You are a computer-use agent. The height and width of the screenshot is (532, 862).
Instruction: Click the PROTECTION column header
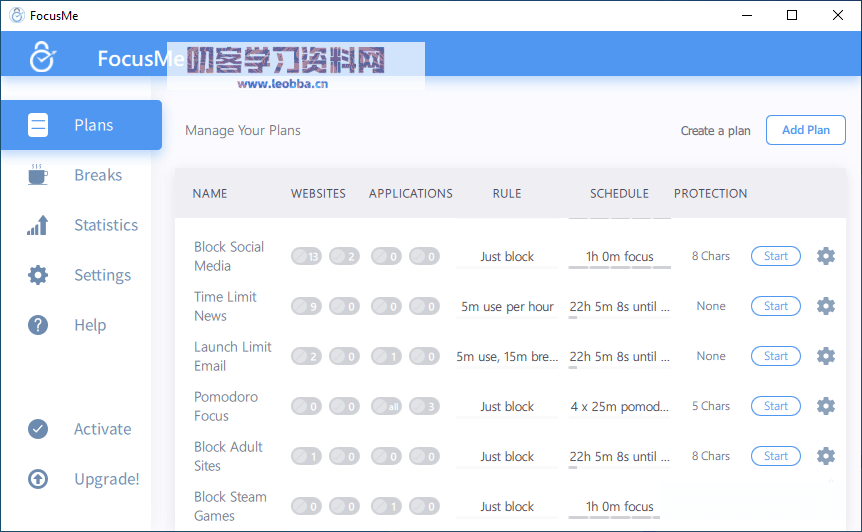[x=710, y=193]
